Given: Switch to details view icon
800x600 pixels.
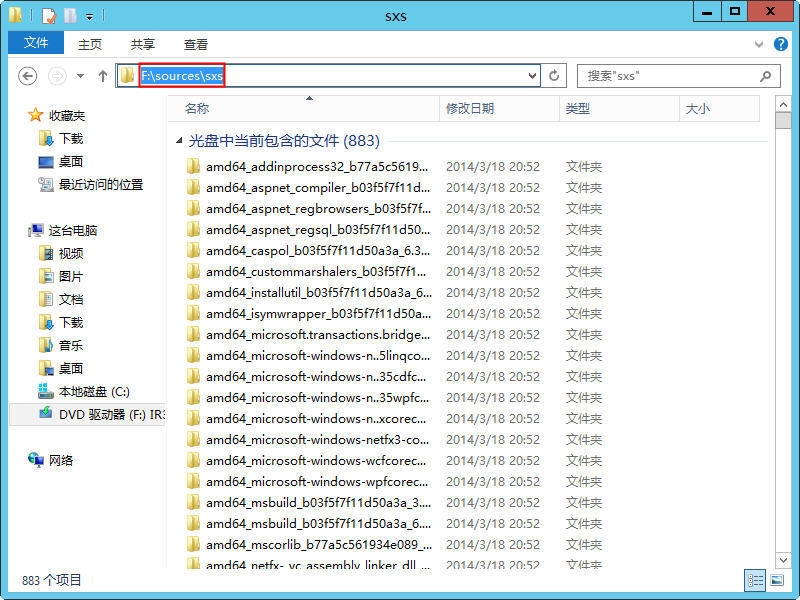Looking at the screenshot, I should (755, 580).
